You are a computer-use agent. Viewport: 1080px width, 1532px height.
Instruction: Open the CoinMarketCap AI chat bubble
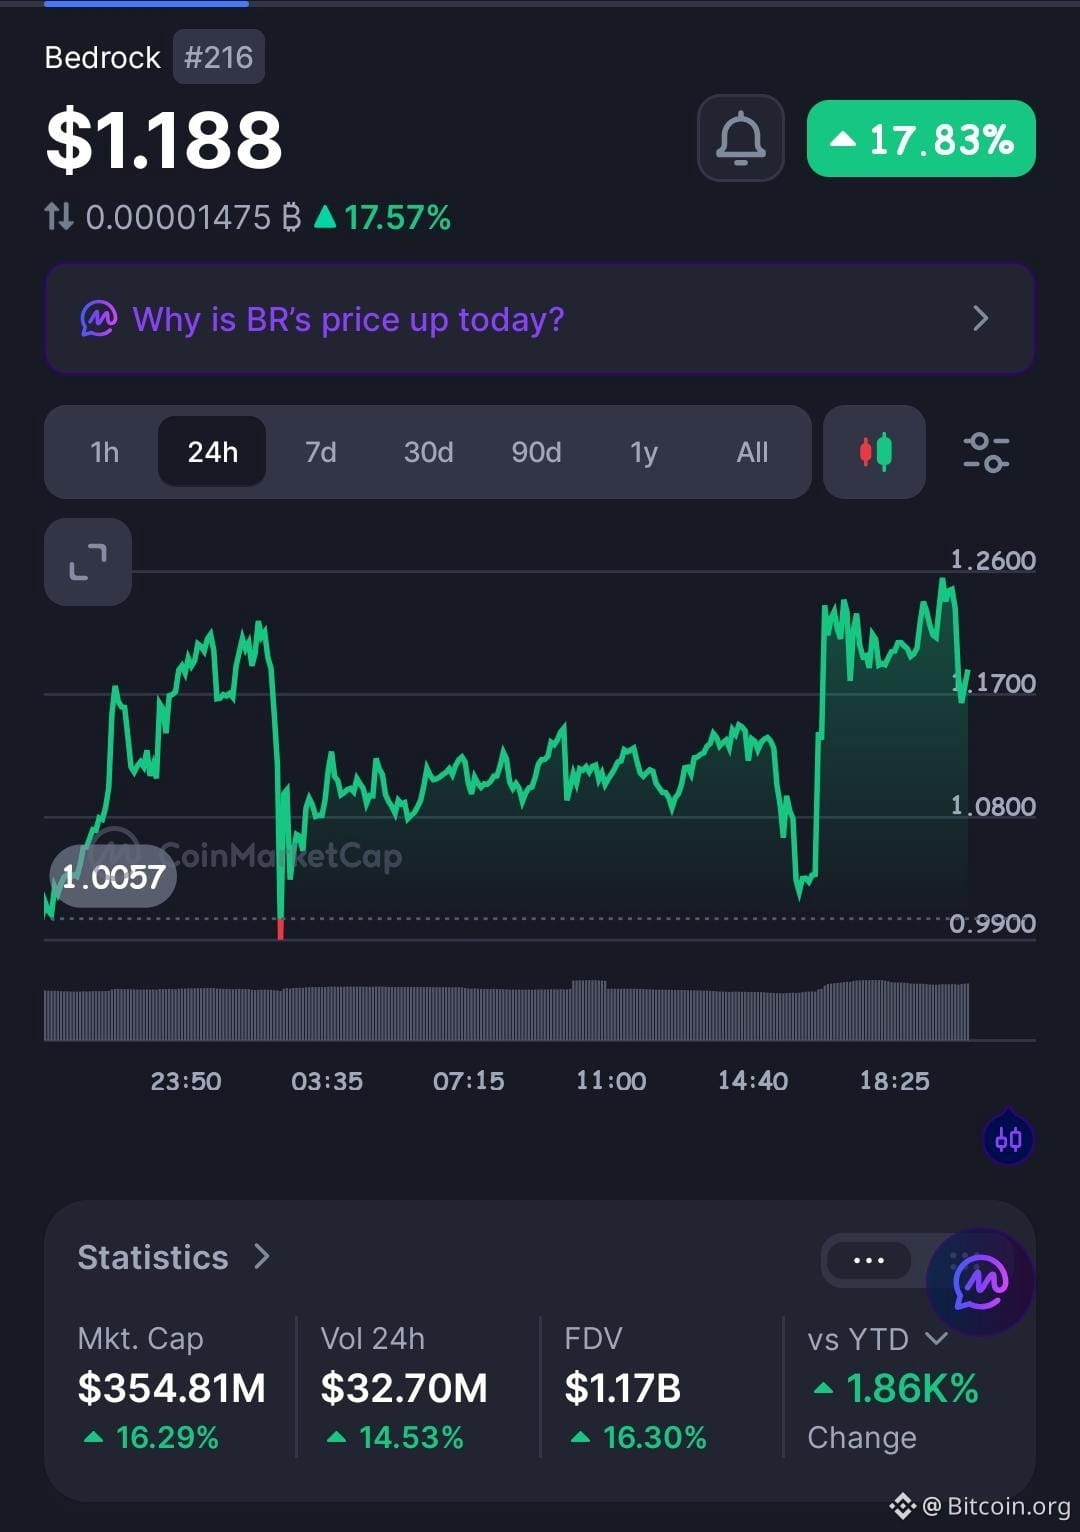979,1281
